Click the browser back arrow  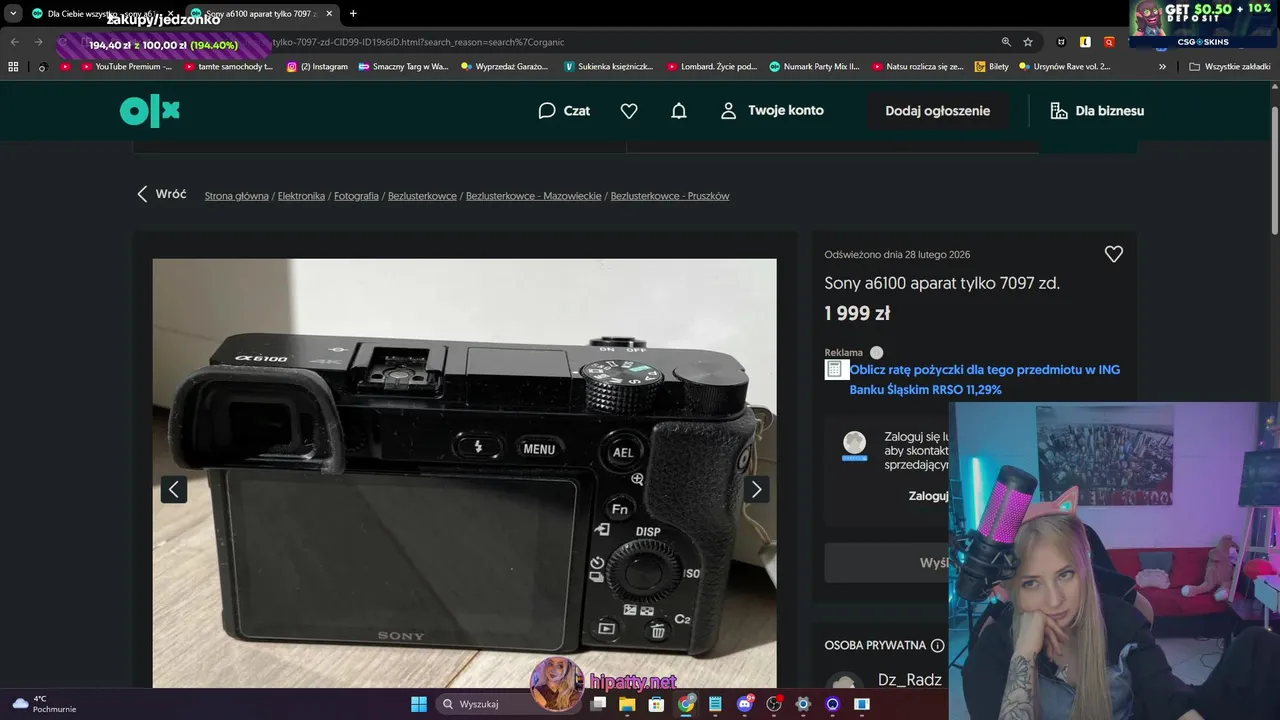[x=15, y=42]
